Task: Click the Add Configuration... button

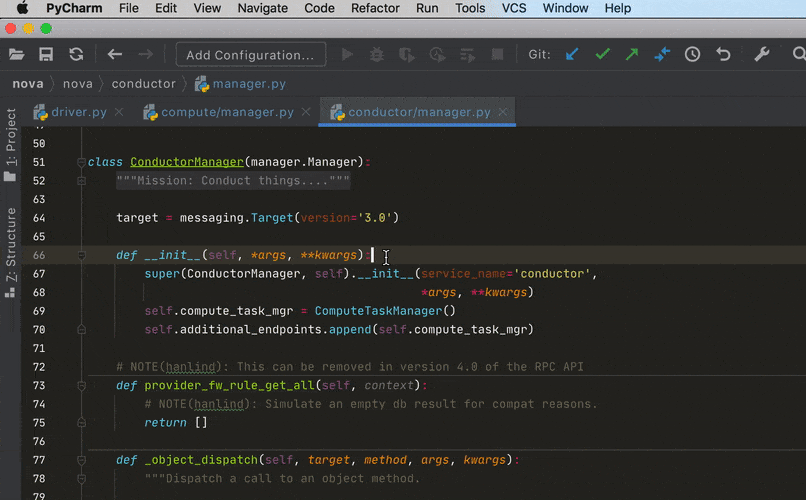Action: 251,55
